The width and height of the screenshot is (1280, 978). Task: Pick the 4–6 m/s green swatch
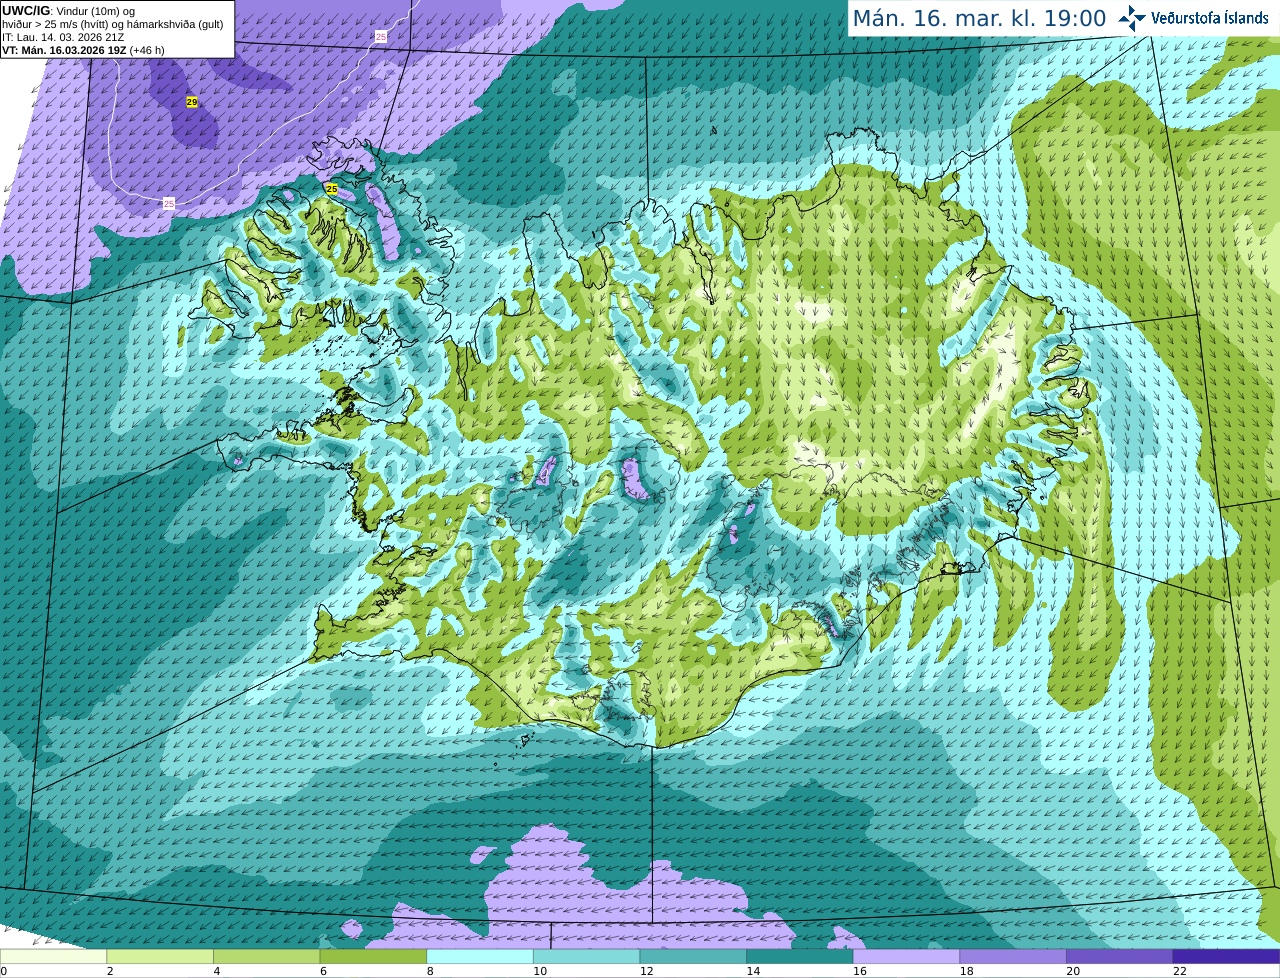266,956
